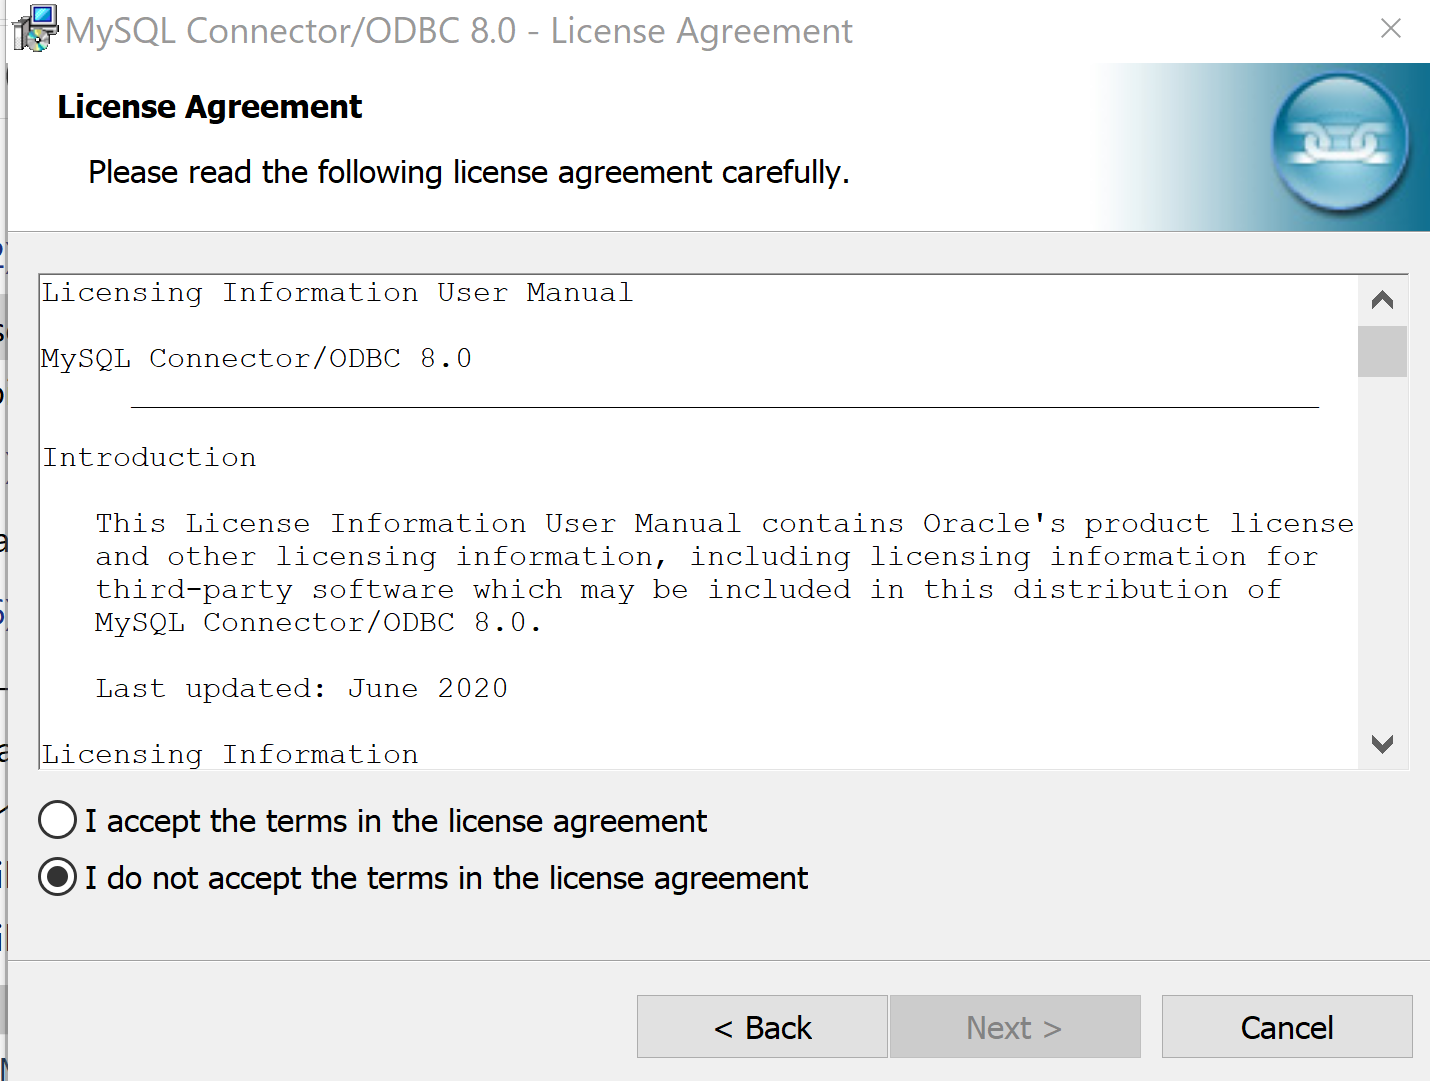This screenshot has height=1081, width=1430.
Task: Click the 'I do not accept the terms' label text
Action: point(446,878)
